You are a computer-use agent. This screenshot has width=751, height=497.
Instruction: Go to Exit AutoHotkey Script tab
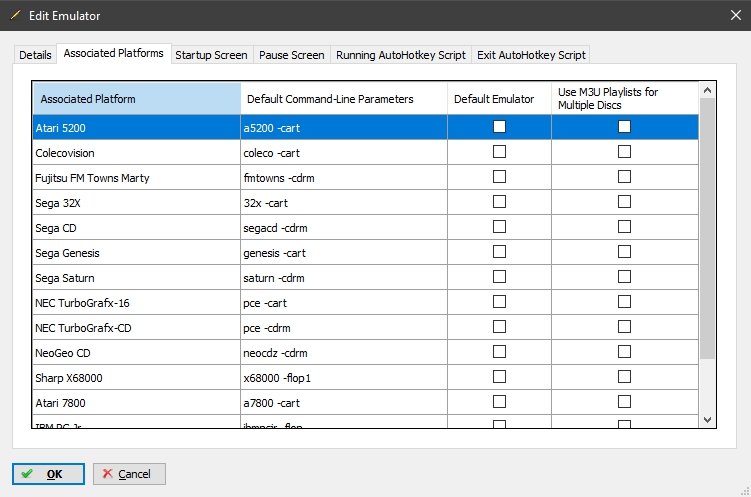(531, 55)
